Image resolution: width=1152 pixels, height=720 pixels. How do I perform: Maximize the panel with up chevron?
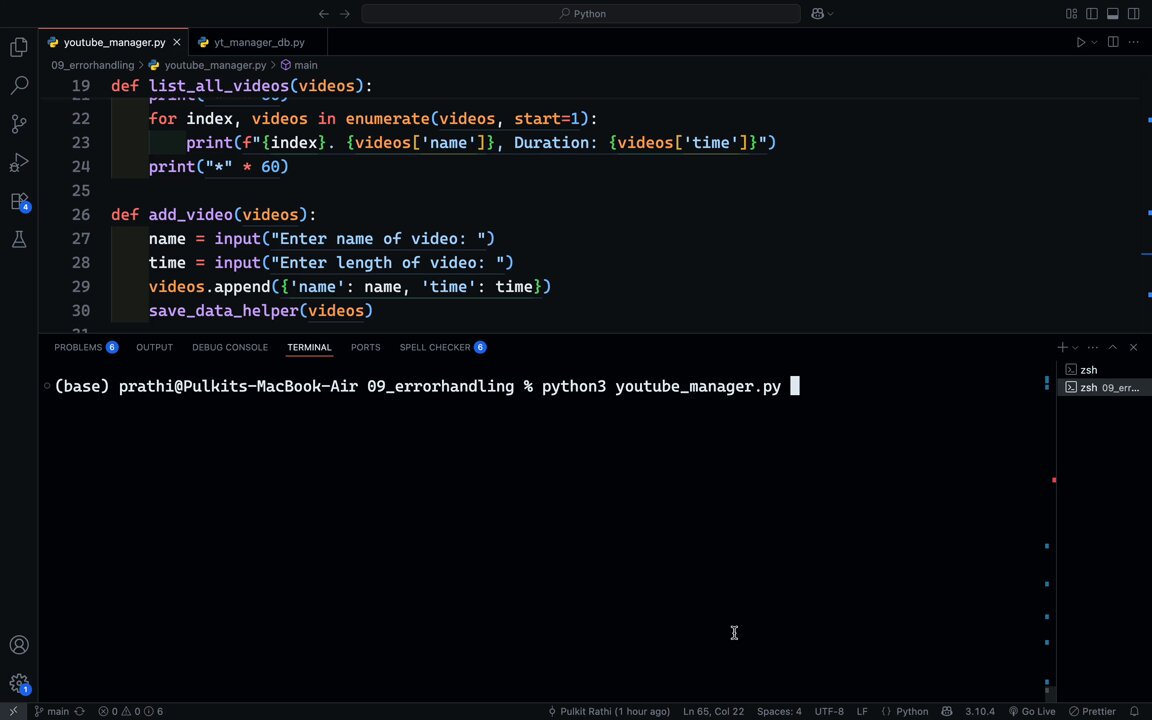click(x=1113, y=348)
